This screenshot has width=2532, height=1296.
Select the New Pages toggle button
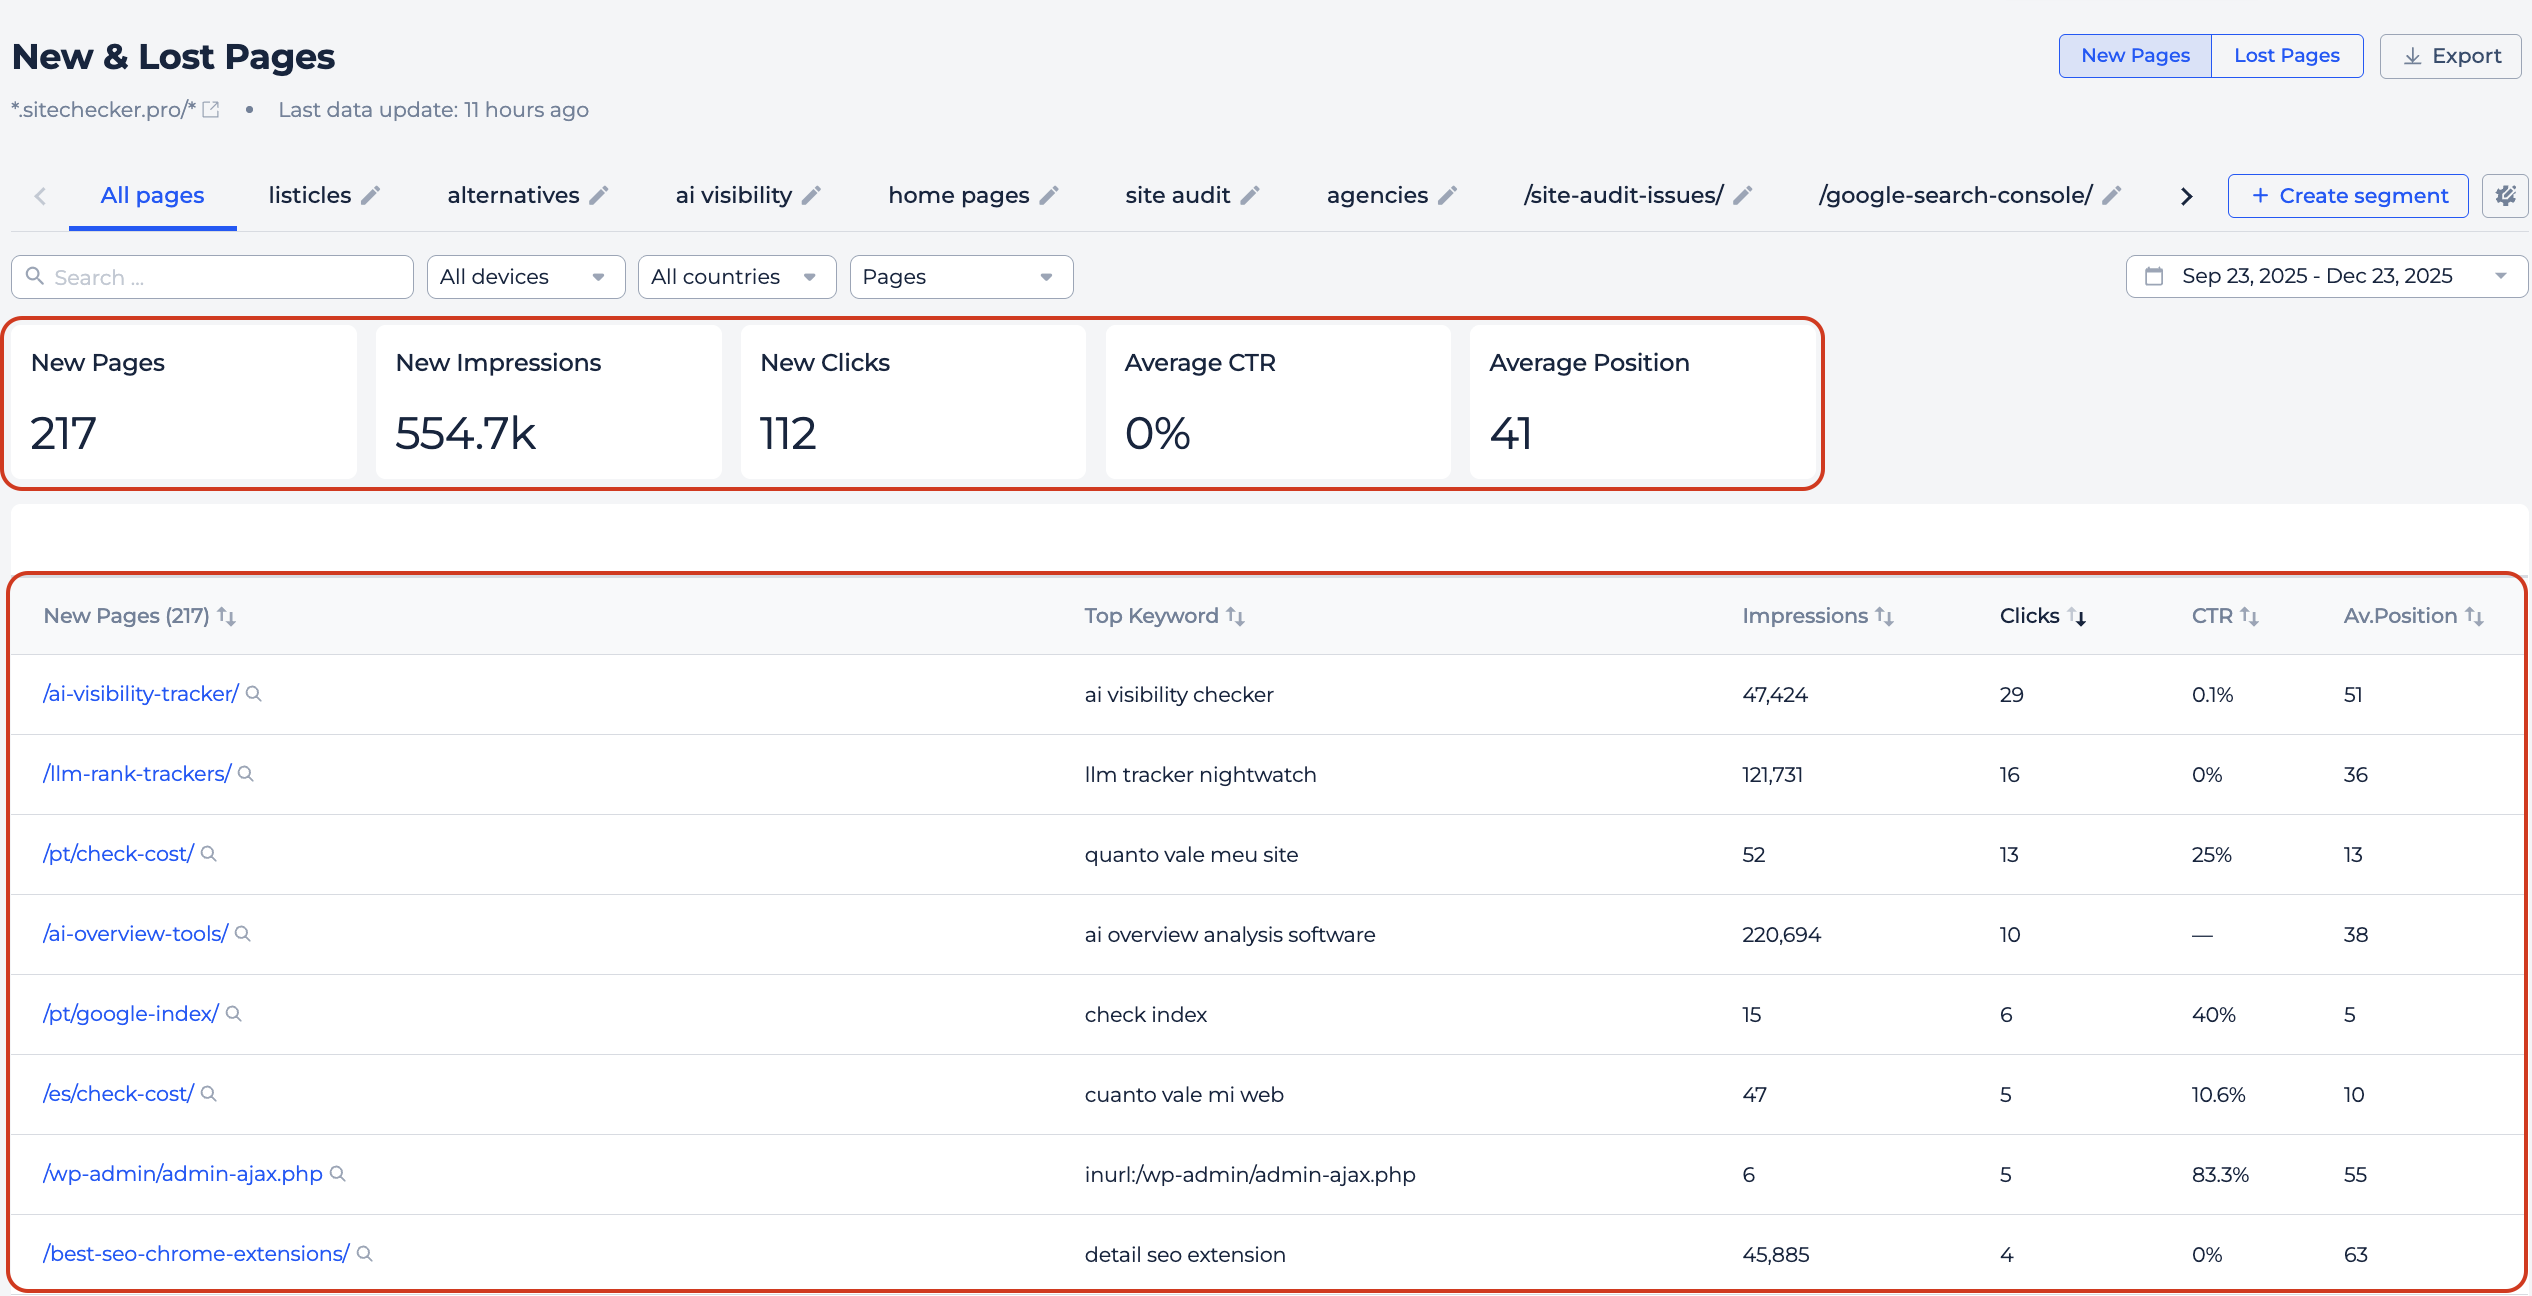coord(2135,56)
